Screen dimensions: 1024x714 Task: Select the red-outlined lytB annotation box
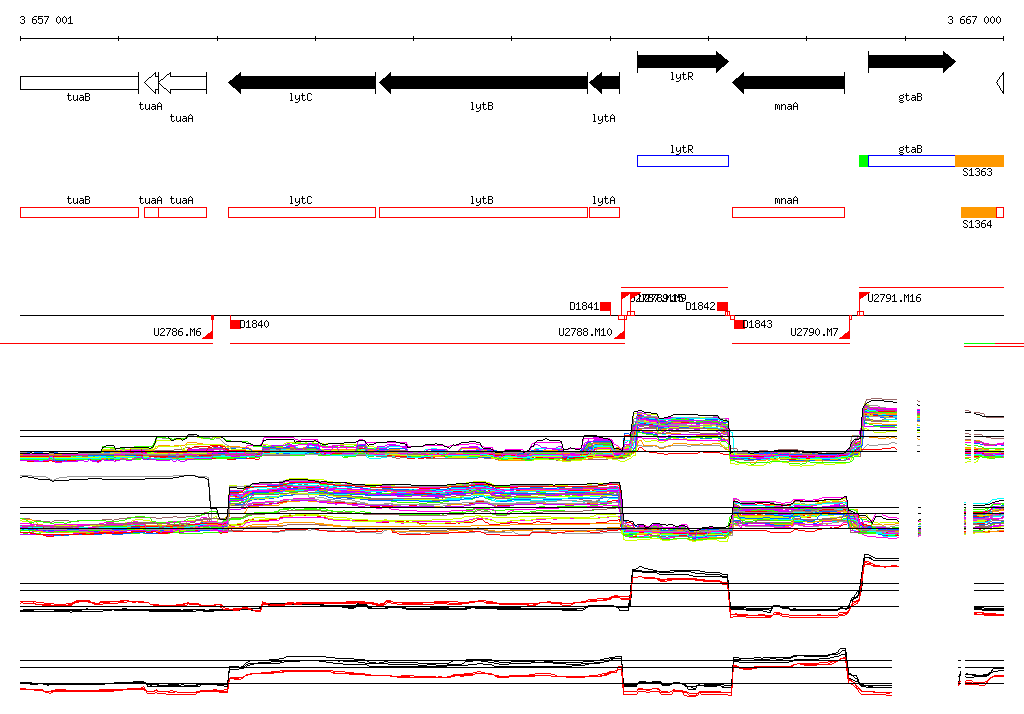point(482,212)
